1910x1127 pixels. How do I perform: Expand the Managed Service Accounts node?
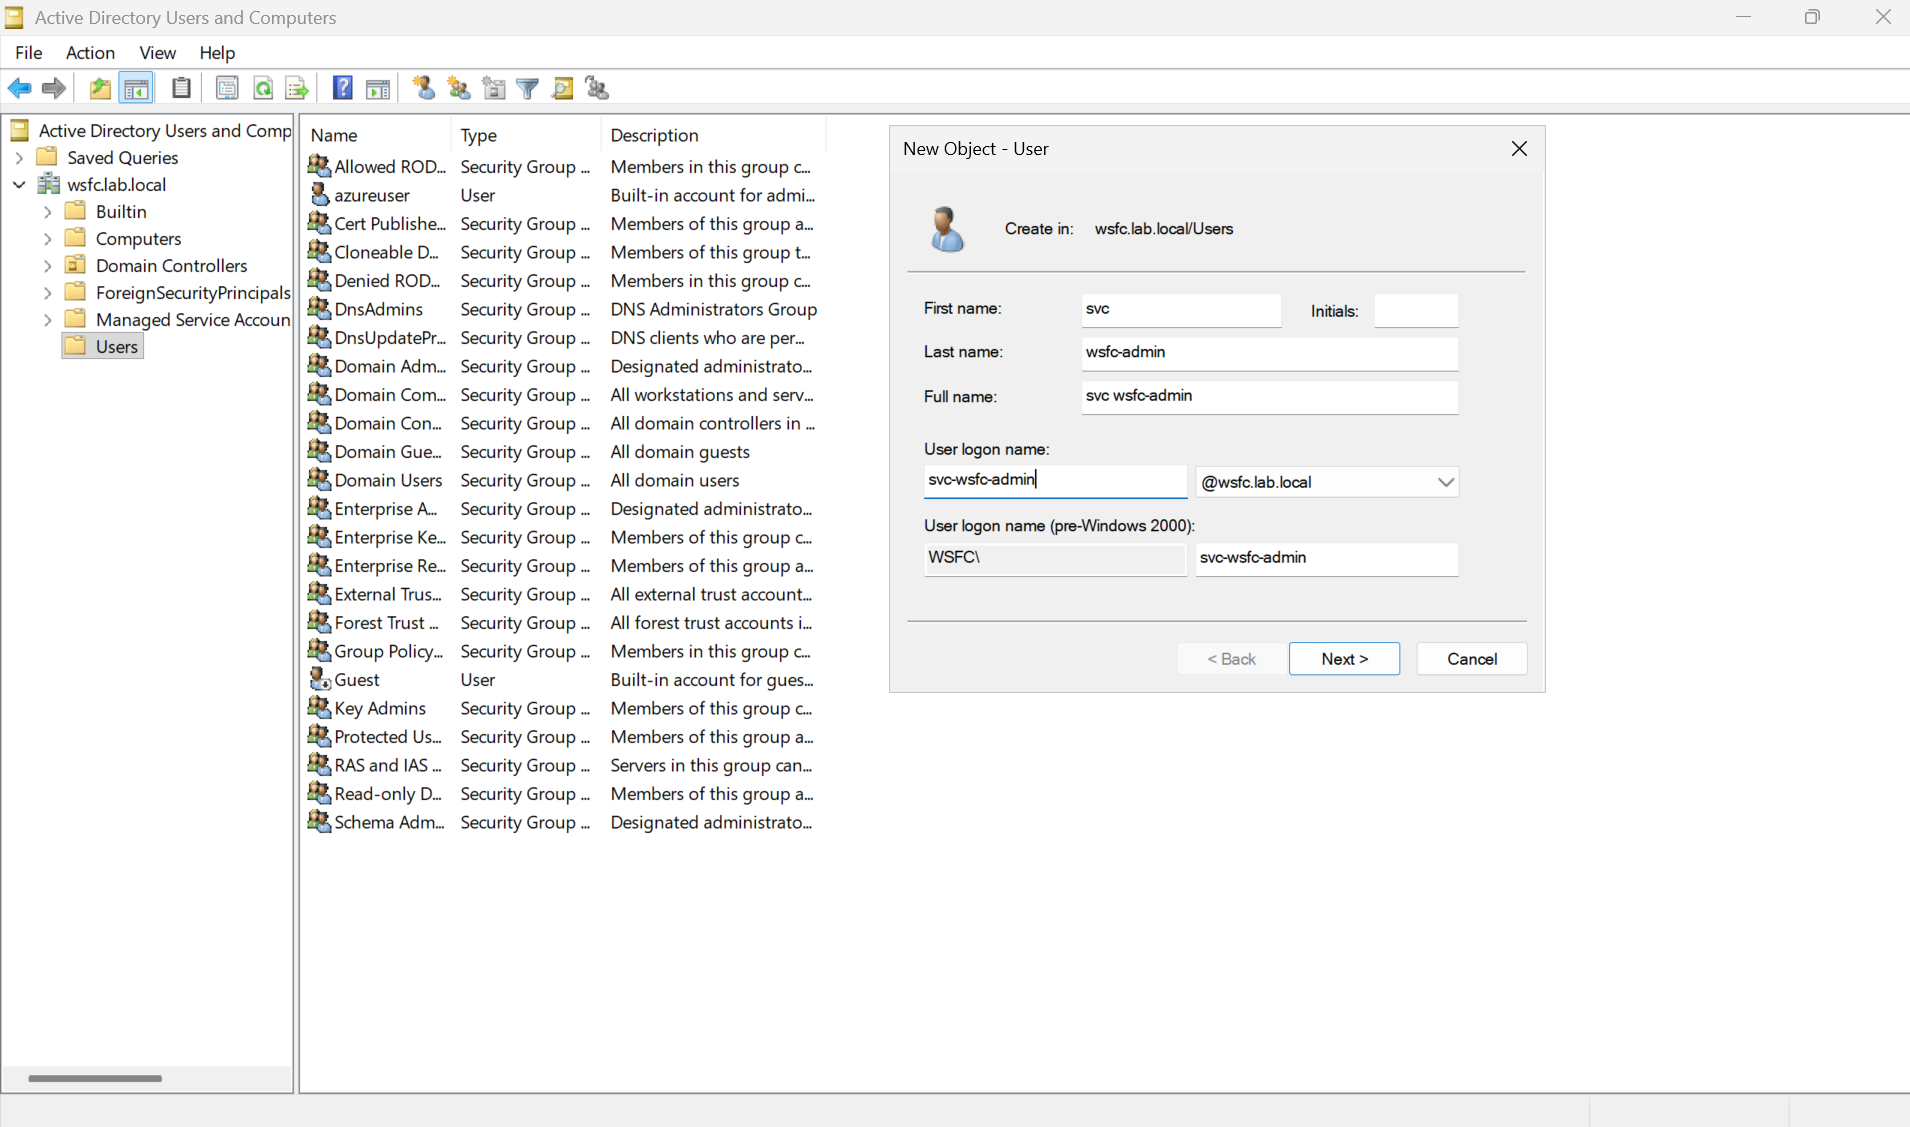48,320
